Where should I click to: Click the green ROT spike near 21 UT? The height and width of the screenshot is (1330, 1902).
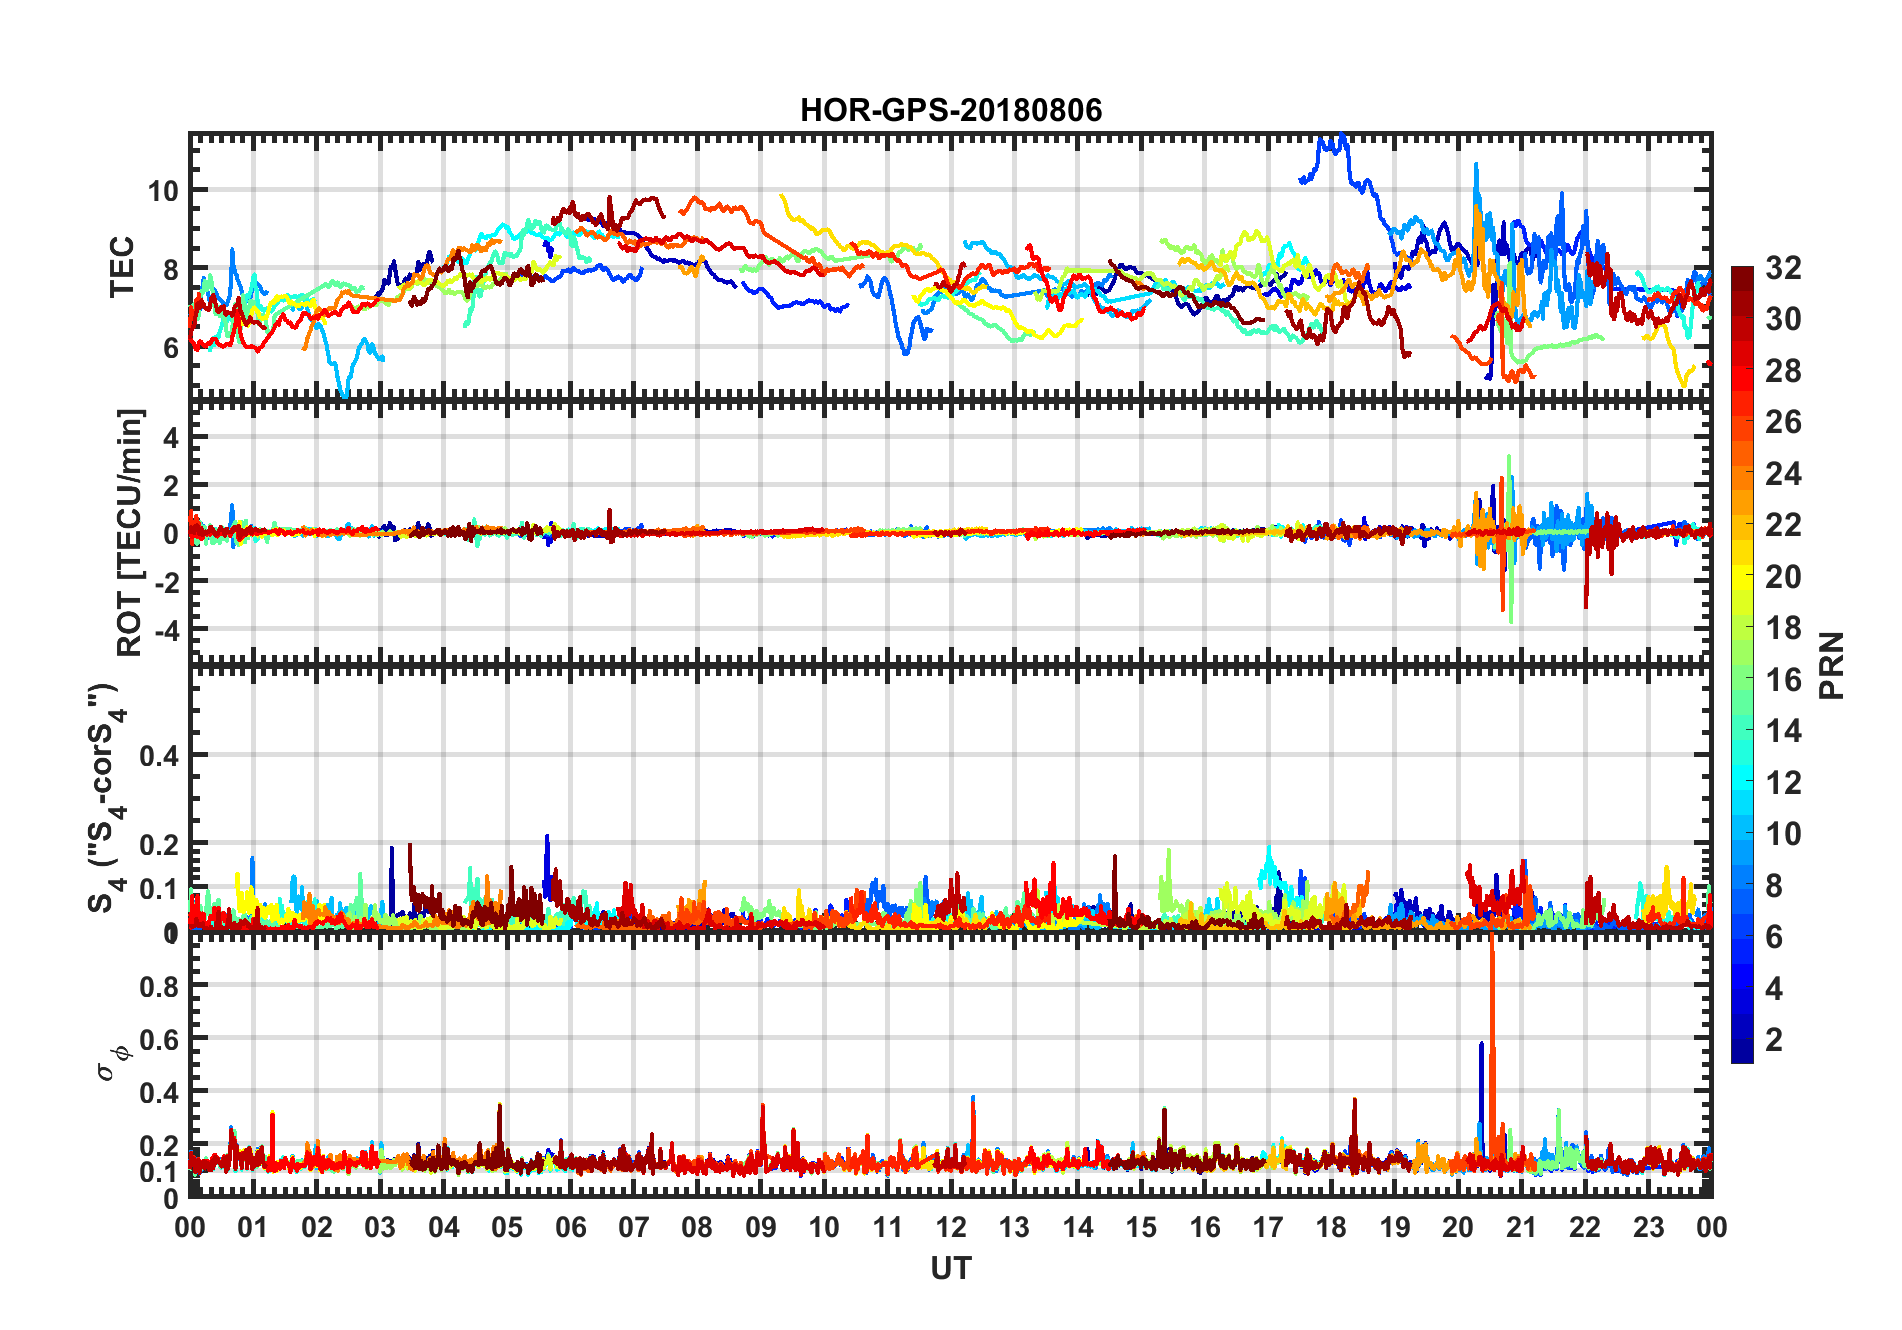(x=1510, y=538)
